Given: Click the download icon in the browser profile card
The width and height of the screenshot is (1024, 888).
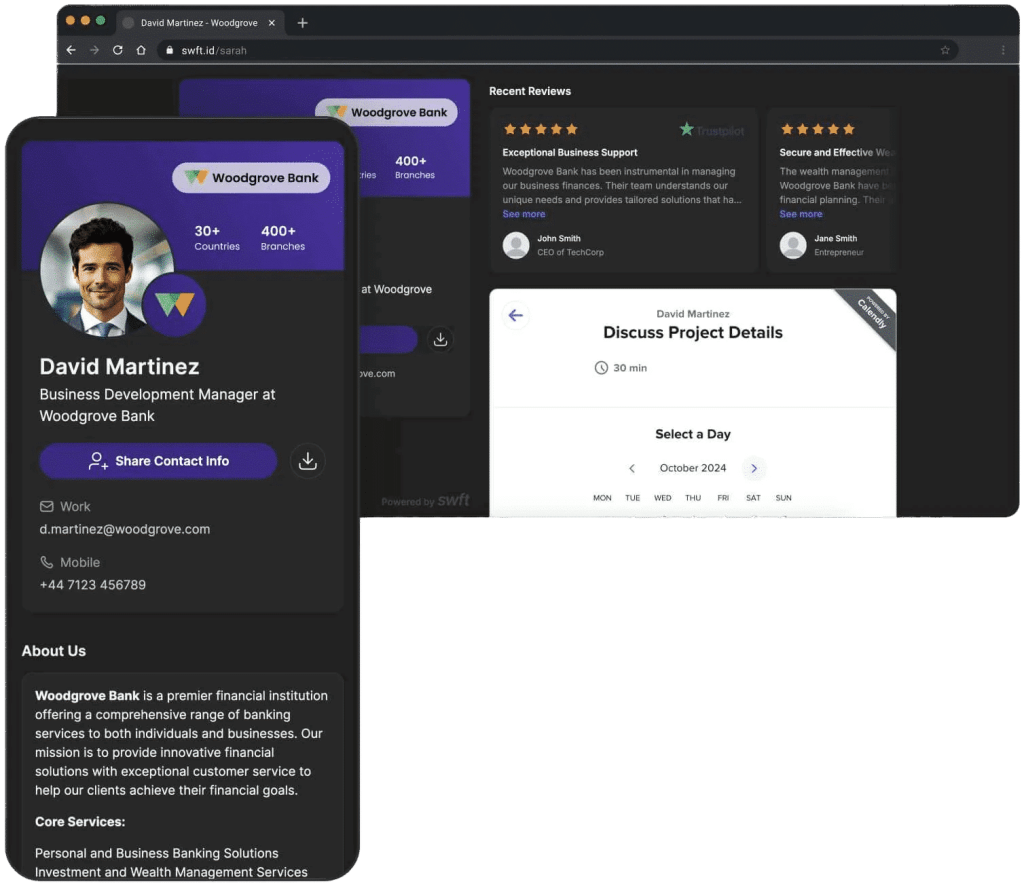Looking at the screenshot, I should pos(441,340).
